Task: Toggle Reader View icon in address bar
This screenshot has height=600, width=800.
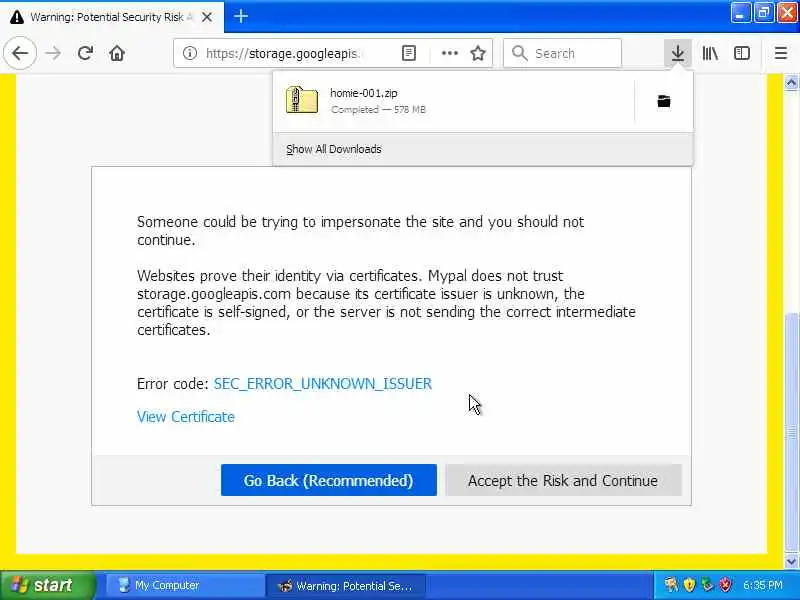Action: tap(409, 53)
